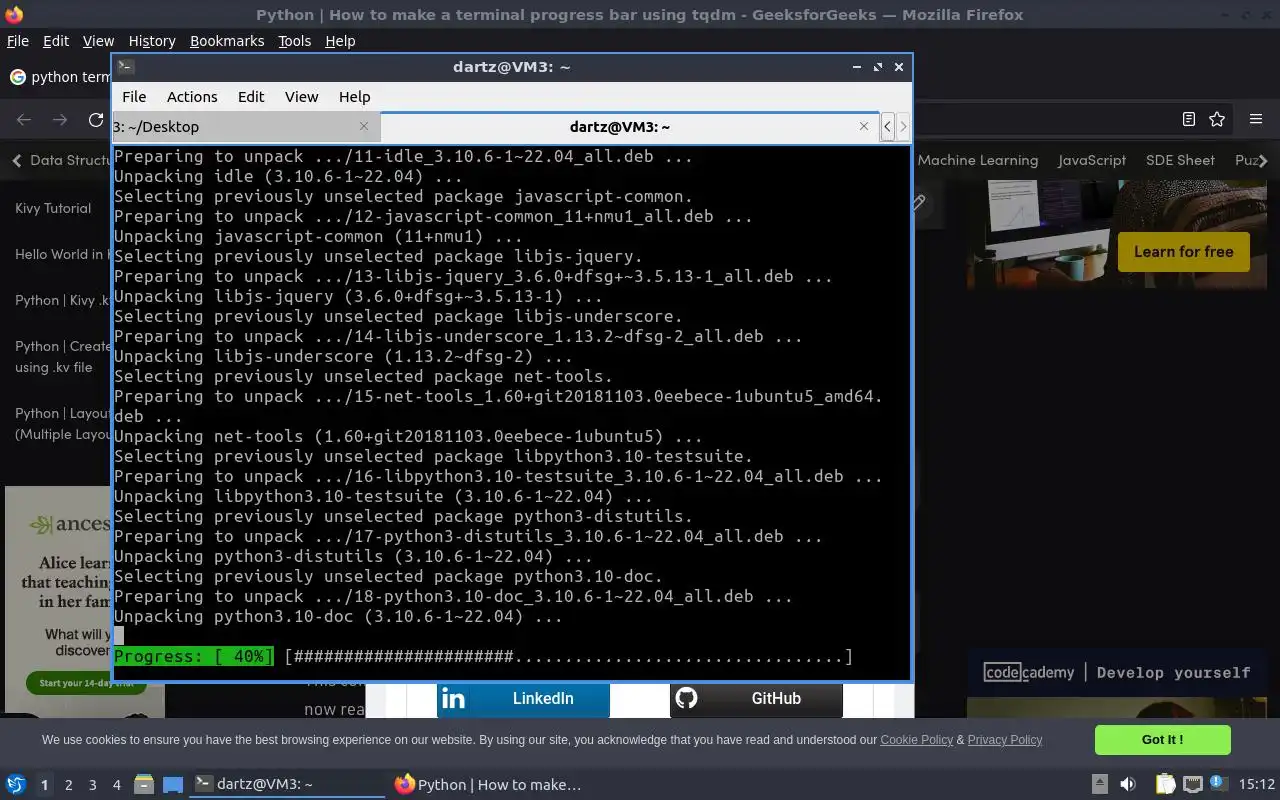Open the Privacy Policy link
The image size is (1280, 800).
(x=1005, y=740)
